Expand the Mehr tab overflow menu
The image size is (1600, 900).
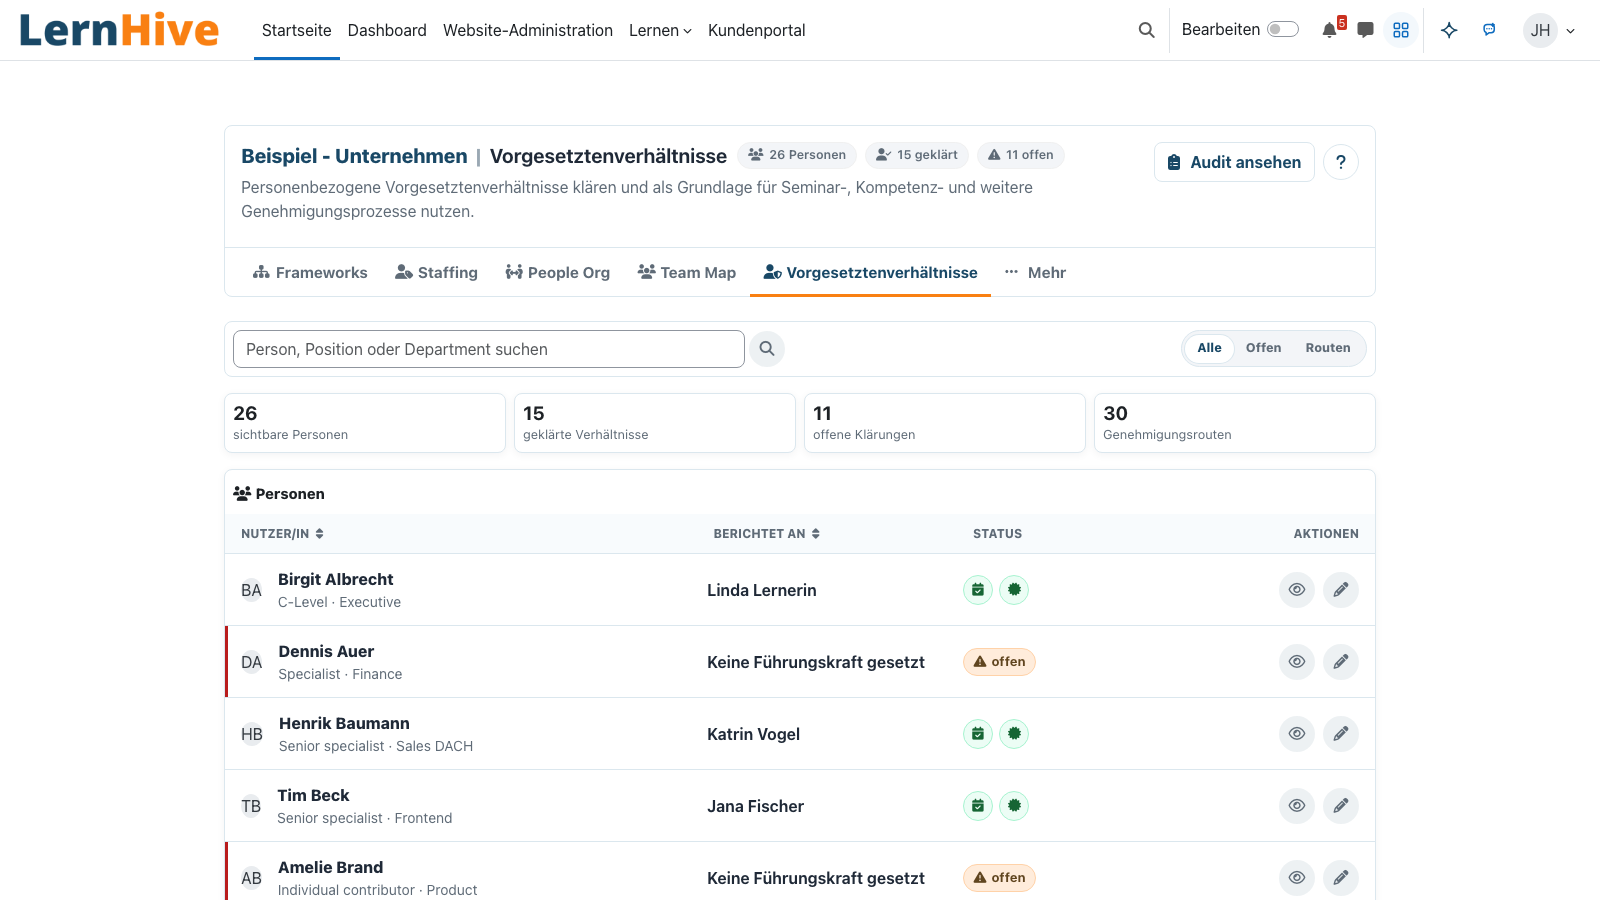coord(1035,273)
